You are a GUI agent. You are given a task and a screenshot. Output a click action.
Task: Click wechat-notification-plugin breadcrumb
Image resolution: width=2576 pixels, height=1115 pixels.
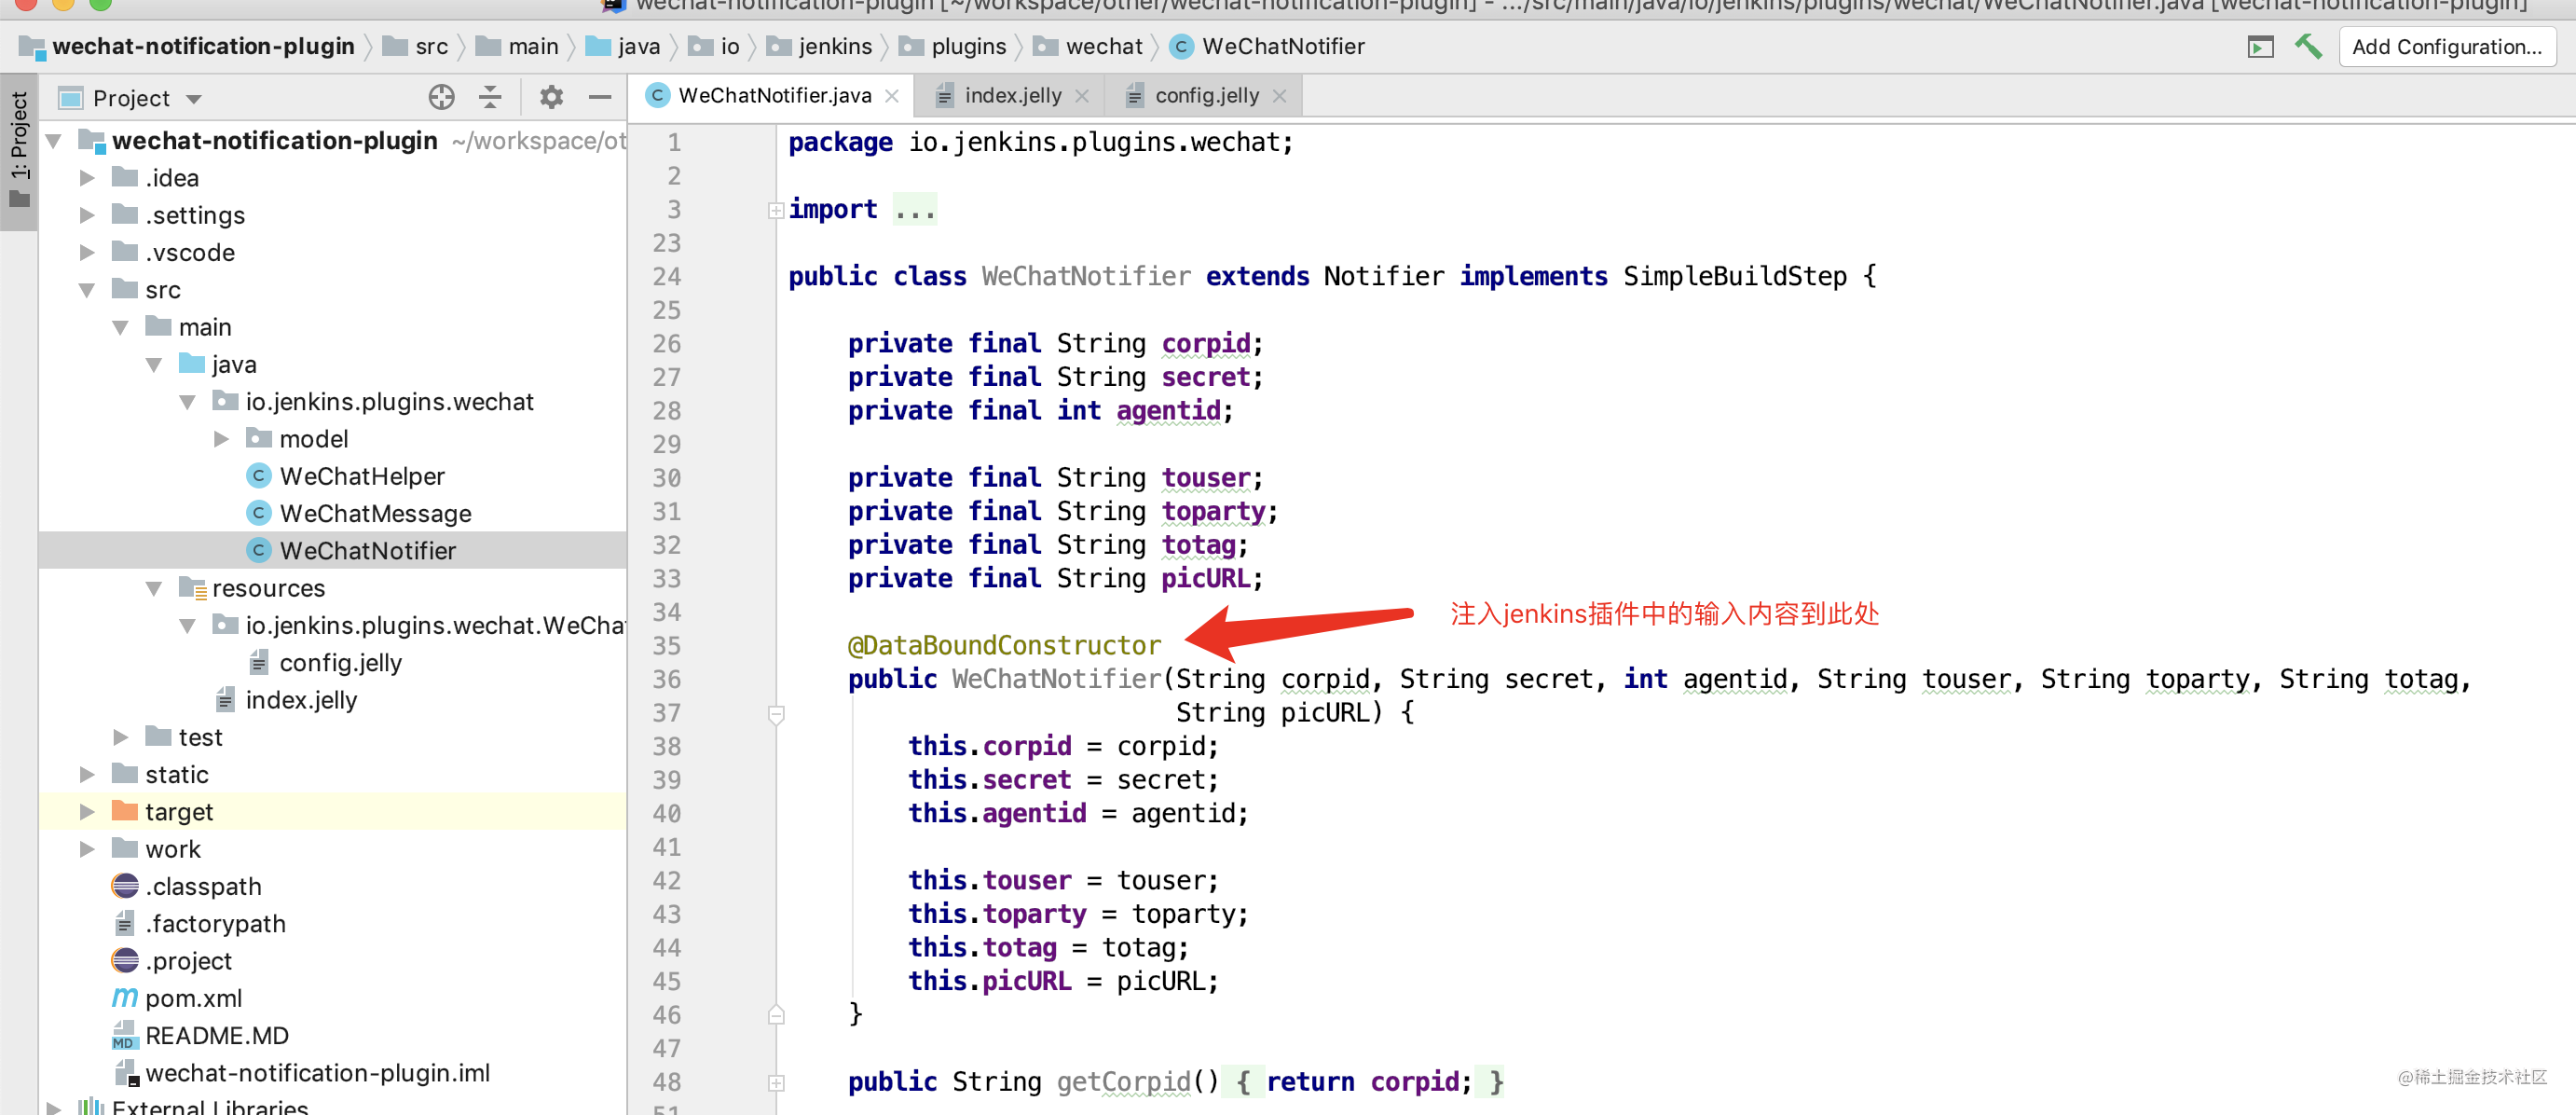point(188,46)
